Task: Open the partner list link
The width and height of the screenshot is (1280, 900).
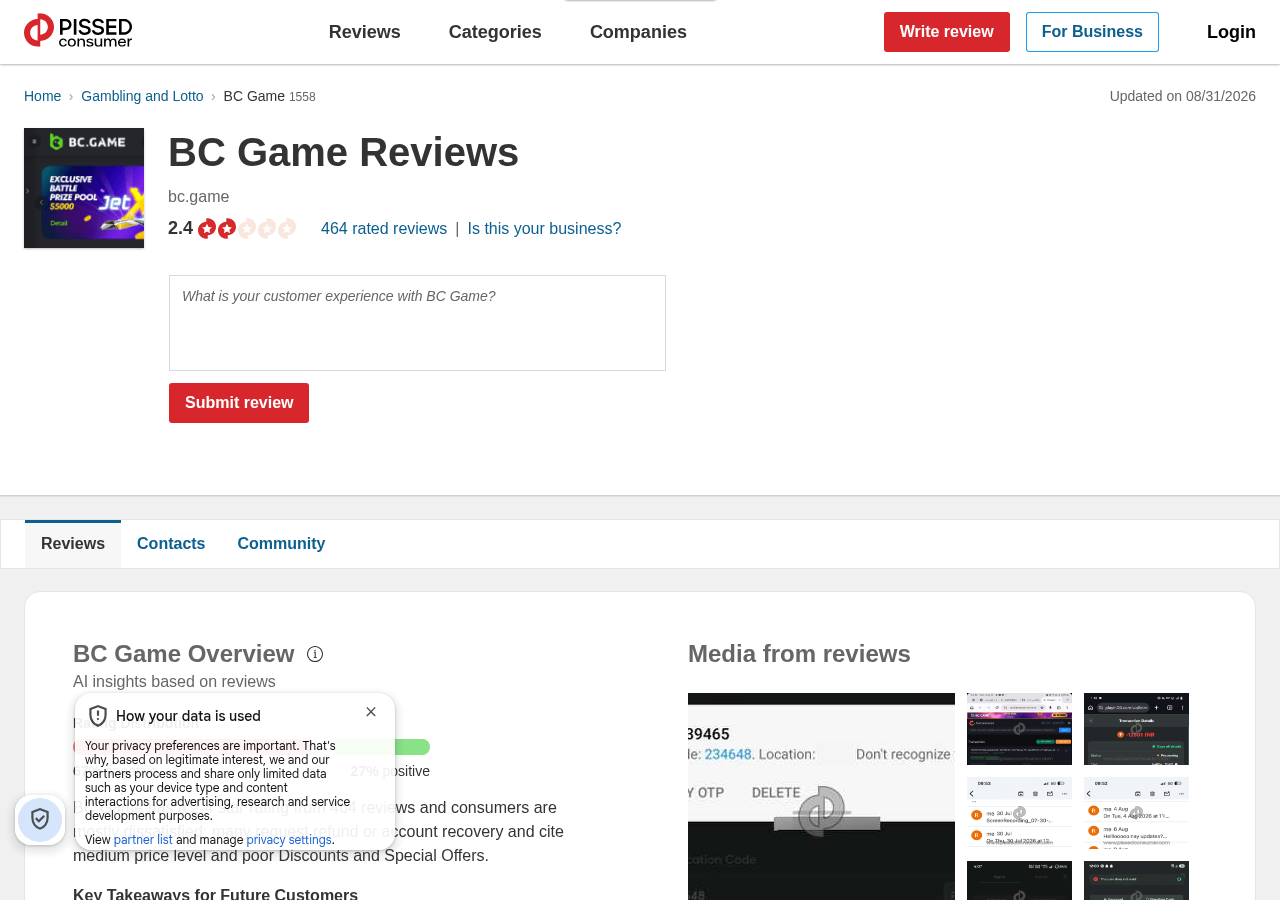Action: (143, 840)
